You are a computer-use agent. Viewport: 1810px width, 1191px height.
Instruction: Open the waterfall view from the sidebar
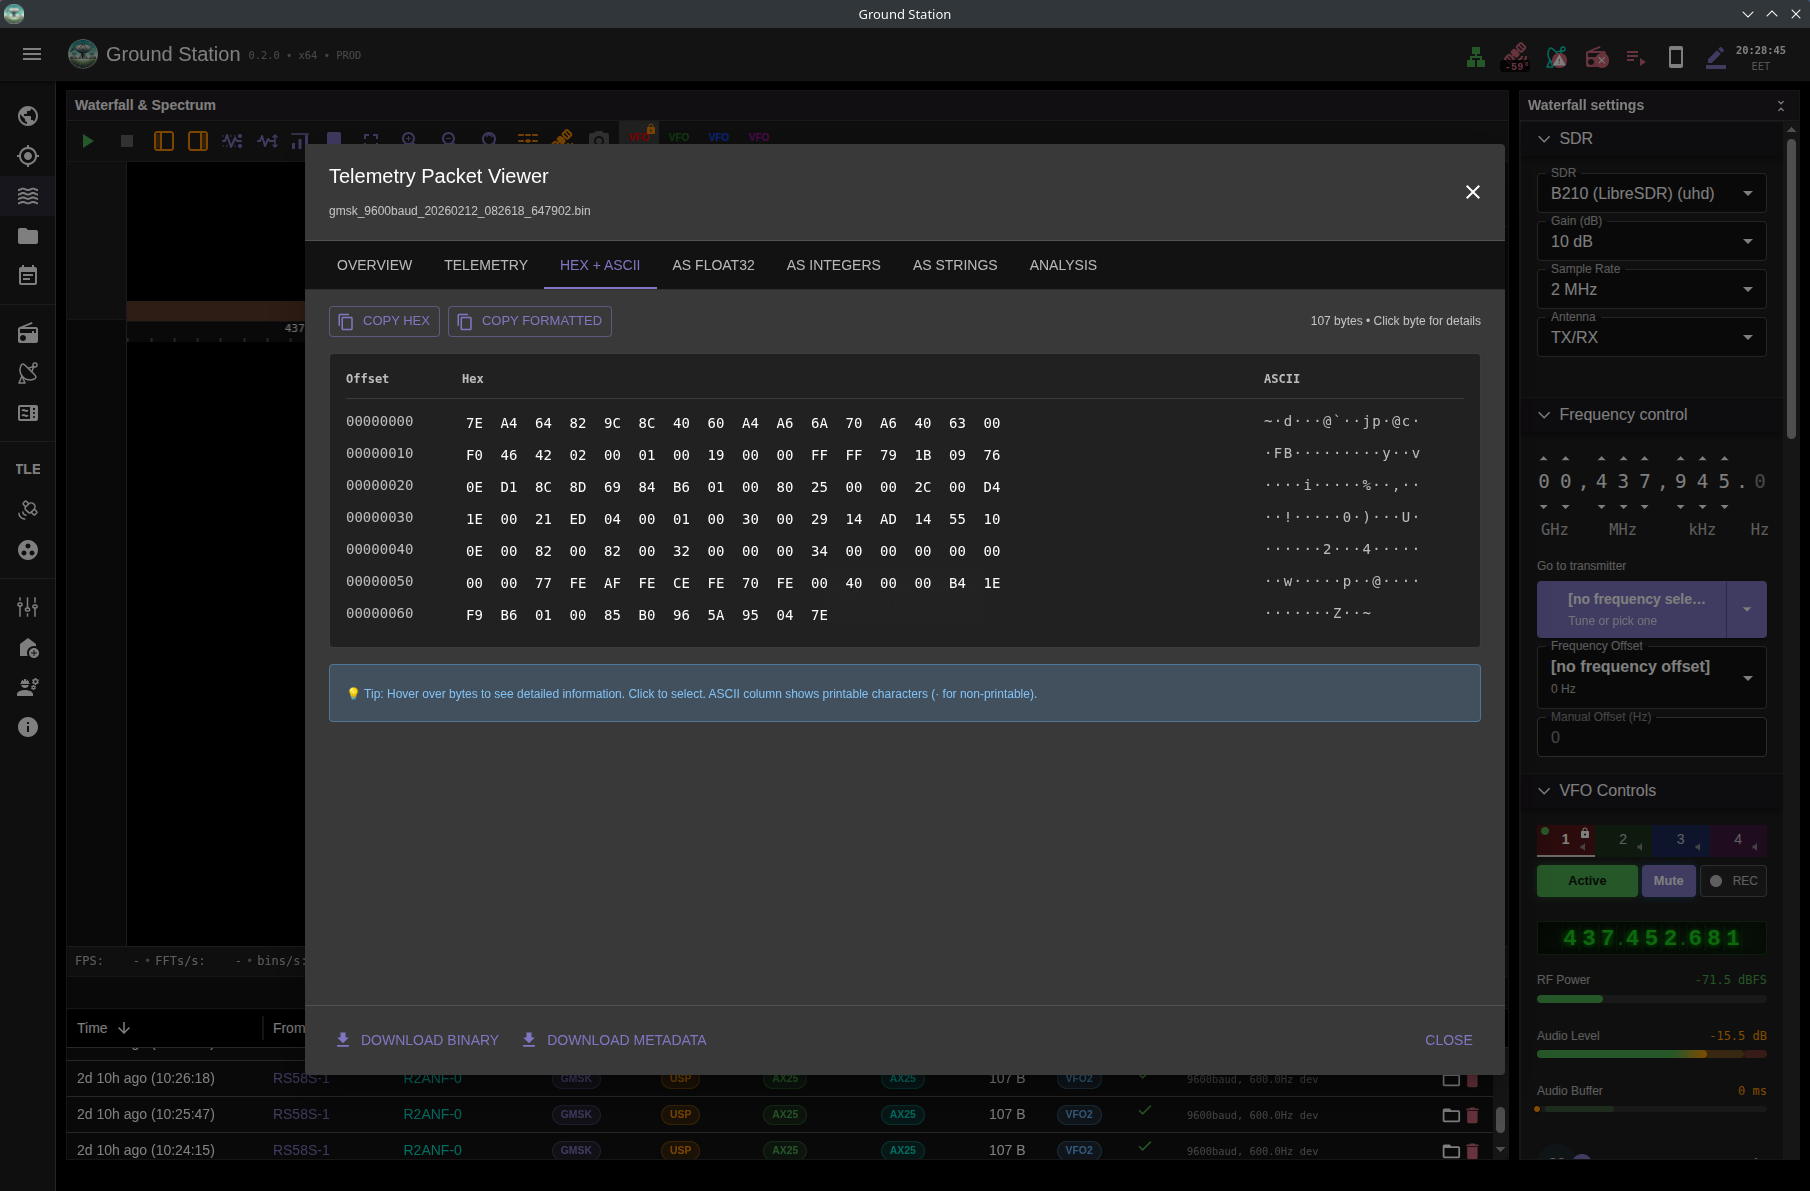click(28, 196)
